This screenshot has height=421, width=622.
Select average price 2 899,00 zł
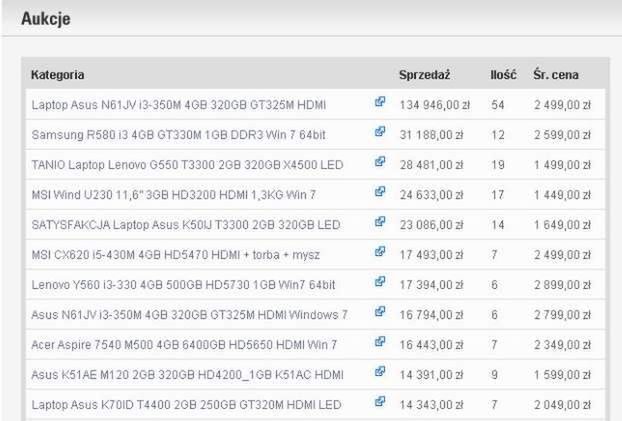pos(562,285)
